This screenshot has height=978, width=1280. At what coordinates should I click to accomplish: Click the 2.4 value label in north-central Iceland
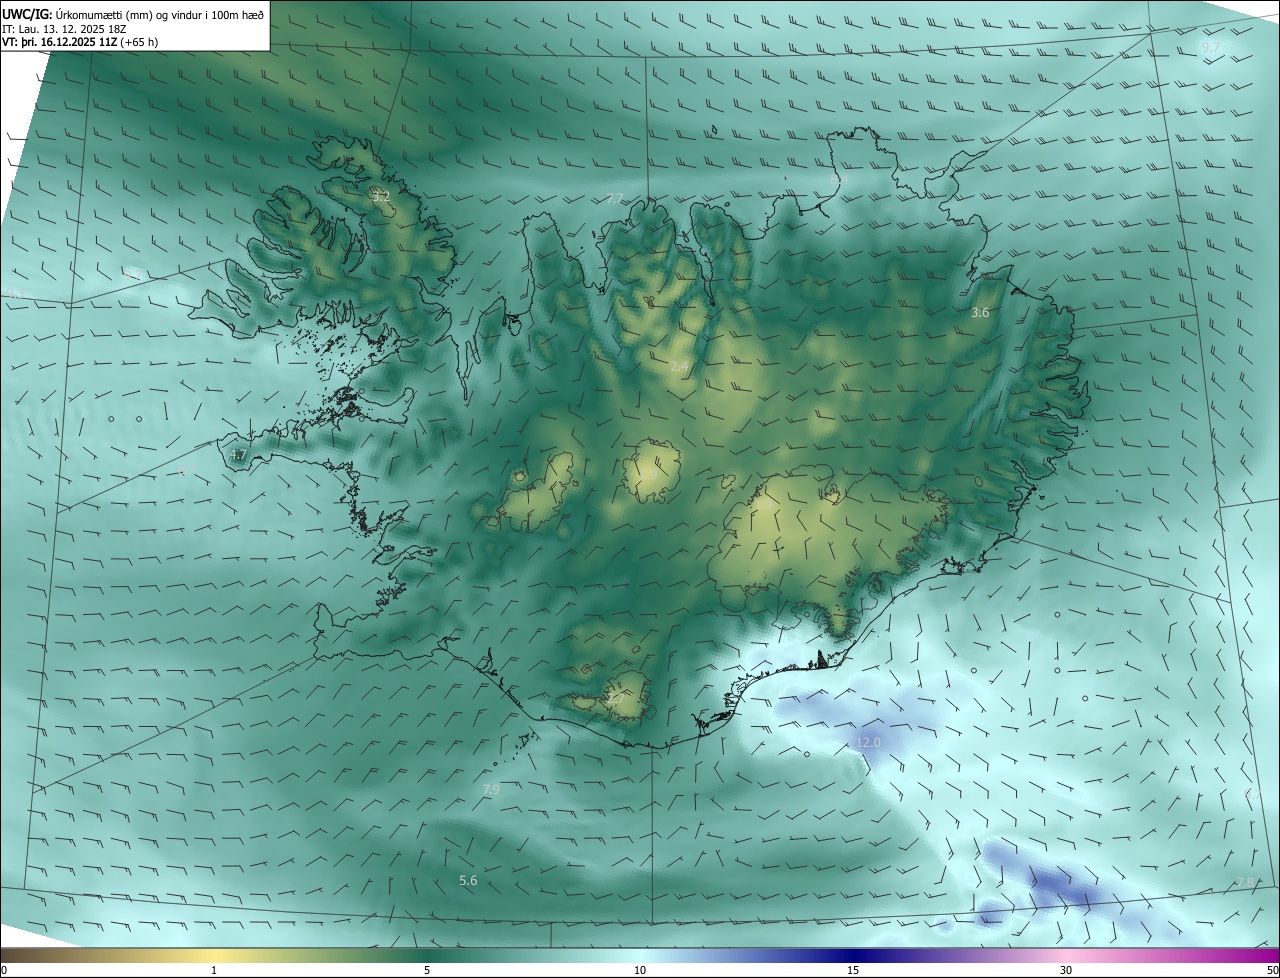point(679,367)
